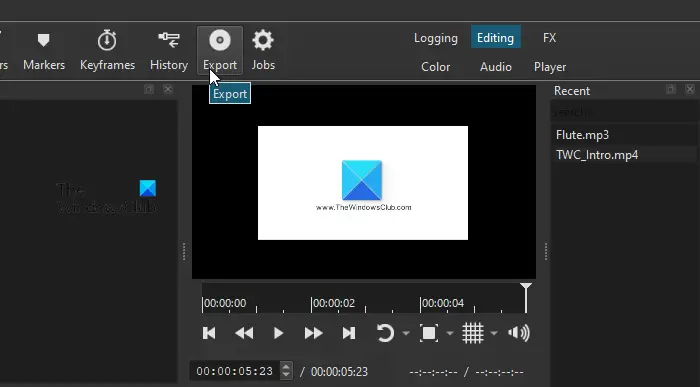Undock the left panel
This screenshot has width=700, height=387.
coord(149,89)
